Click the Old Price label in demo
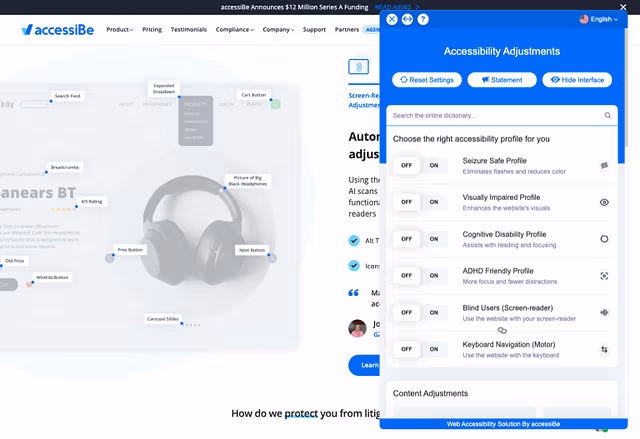The width and height of the screenshot is (640, 439). pyautogui.click(x=15, y=261)
